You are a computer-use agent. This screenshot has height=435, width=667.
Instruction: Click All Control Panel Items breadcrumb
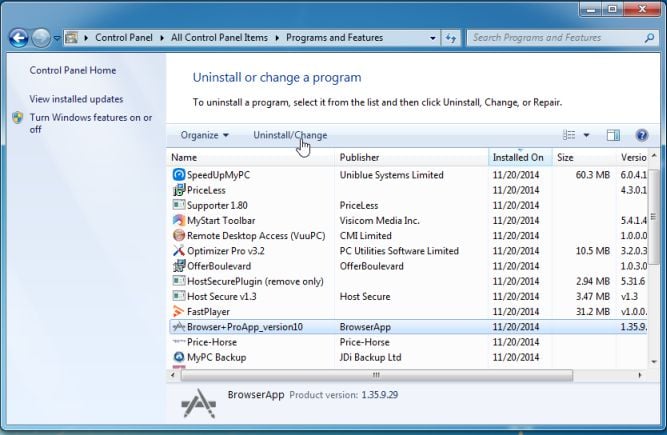click(219, 38)
